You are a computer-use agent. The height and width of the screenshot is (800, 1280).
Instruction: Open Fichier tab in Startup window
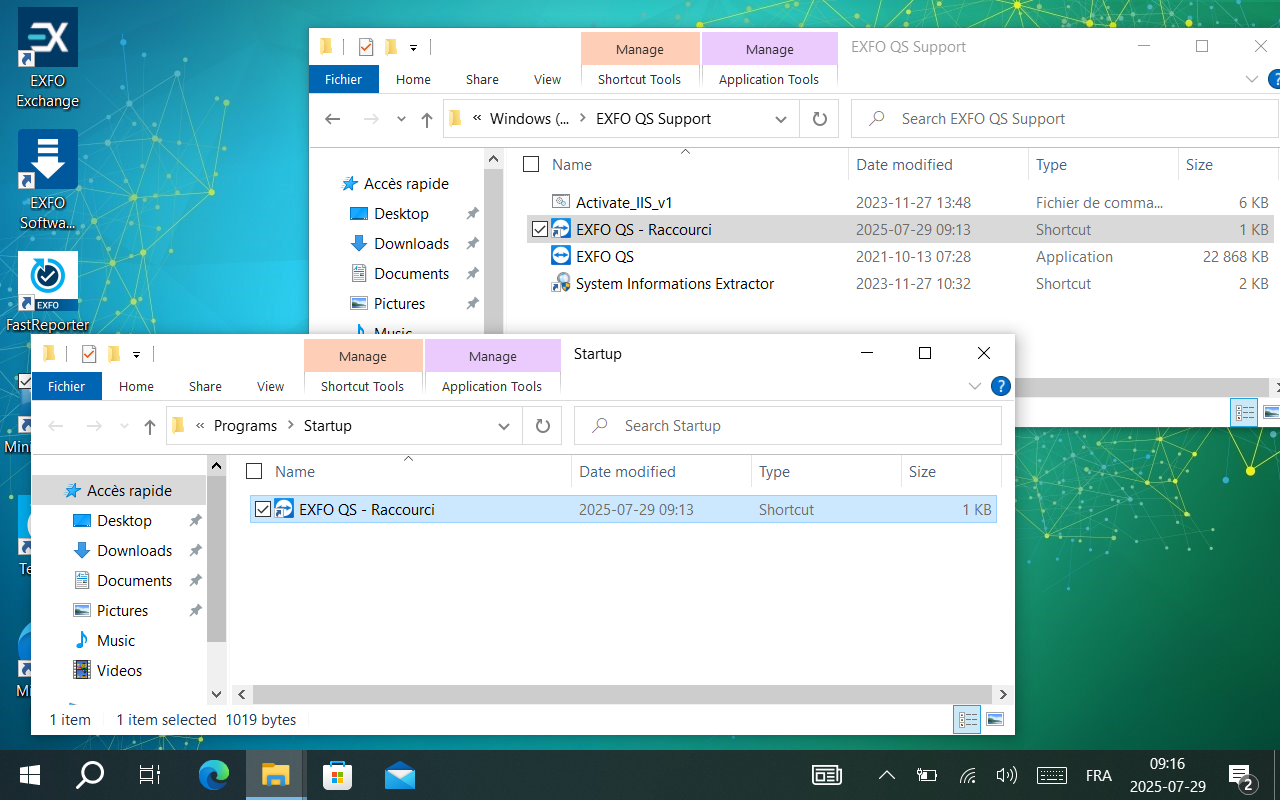pyautogui.click(x=67, y=386)
